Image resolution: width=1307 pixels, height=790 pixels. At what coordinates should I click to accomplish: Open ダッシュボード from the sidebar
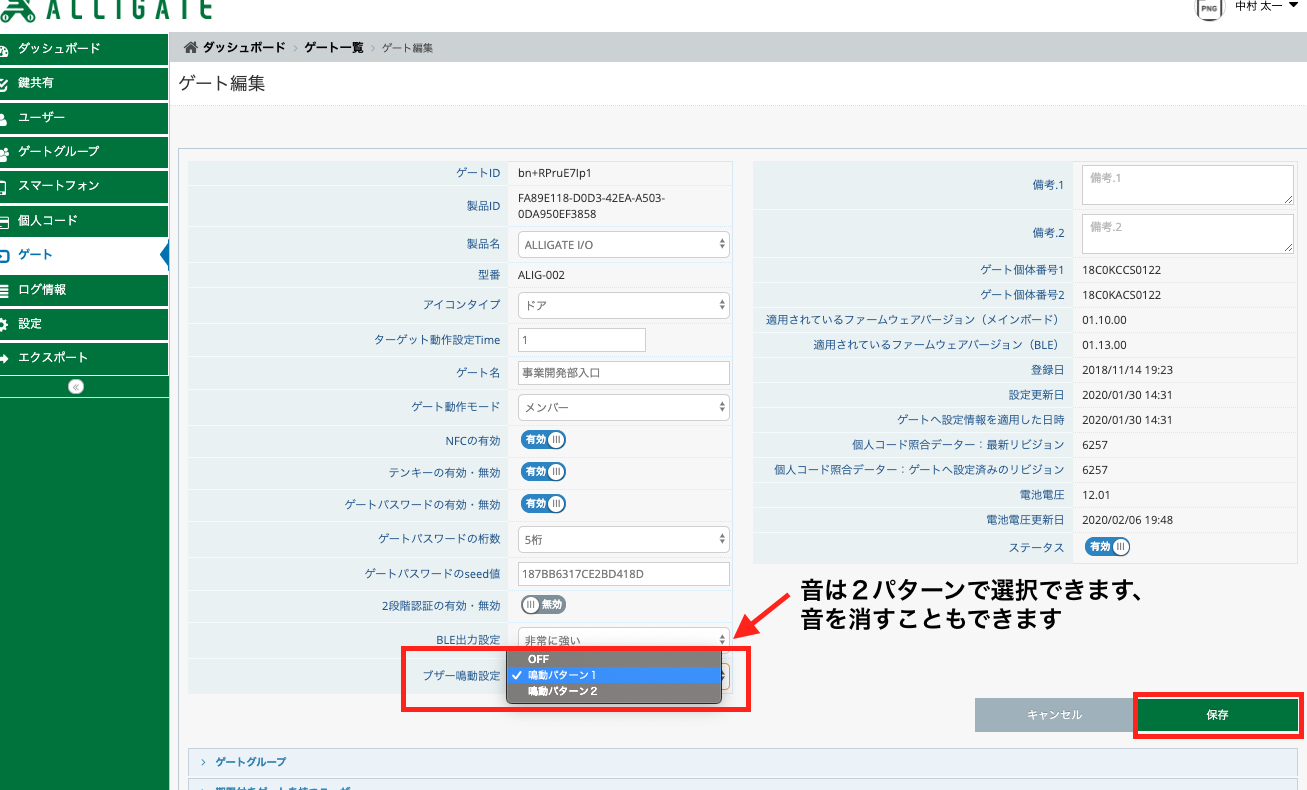pos(84,48)
